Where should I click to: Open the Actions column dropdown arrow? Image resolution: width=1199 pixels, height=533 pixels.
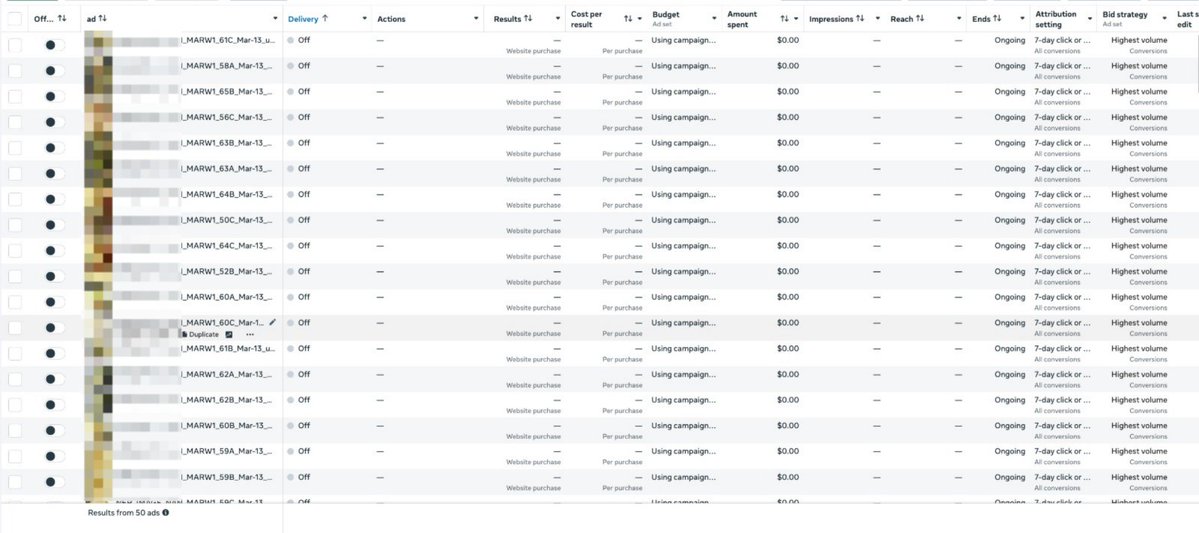pos(476,18)
